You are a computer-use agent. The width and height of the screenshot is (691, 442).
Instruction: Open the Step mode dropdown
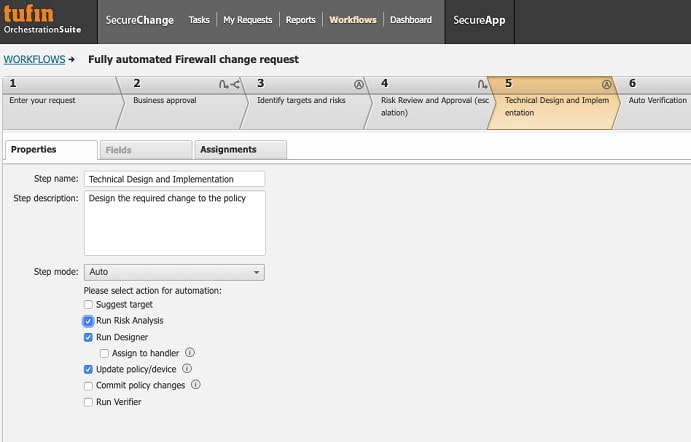(x=175, y=272)
